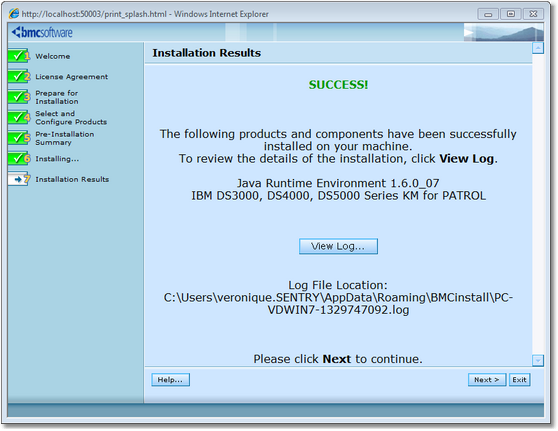558x431 pixels.
Task: Click the step 3 checkmark beside Prepare for Installation
Action: pos(19,97)
